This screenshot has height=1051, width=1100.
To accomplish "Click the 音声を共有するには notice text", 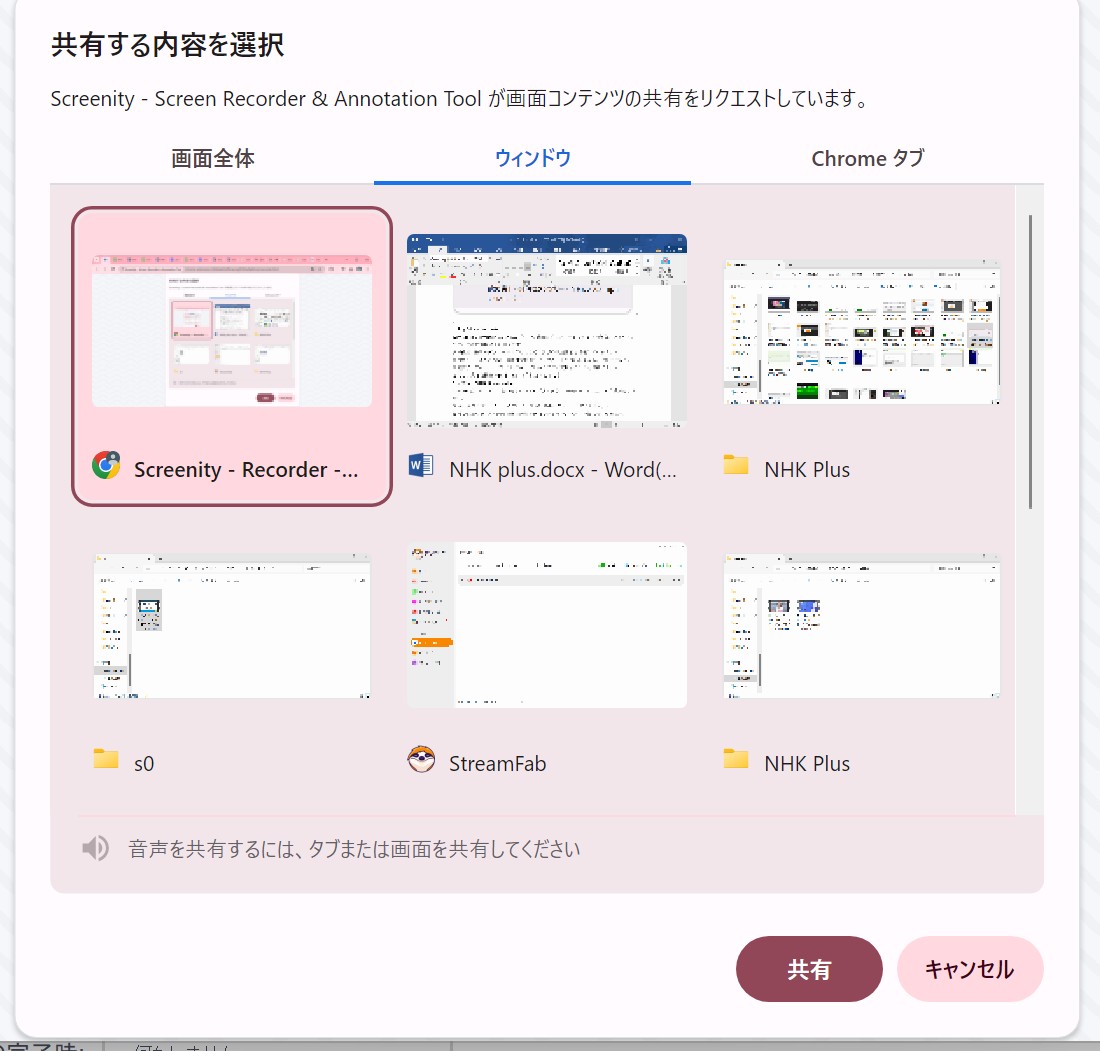I will point(354,849).
